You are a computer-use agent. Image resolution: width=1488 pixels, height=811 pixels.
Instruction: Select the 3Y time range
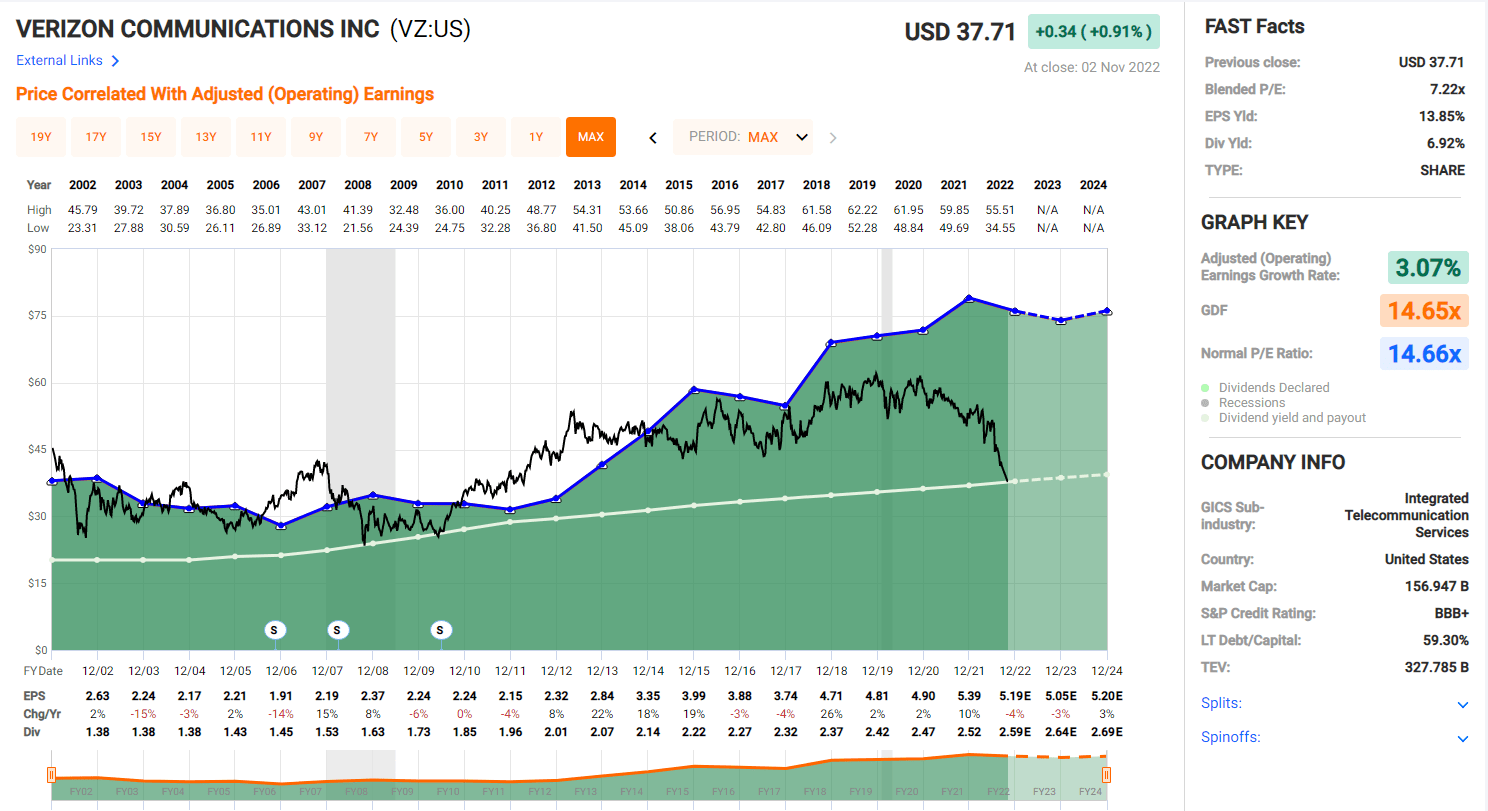pyautogui.click(x=481, y=137)
